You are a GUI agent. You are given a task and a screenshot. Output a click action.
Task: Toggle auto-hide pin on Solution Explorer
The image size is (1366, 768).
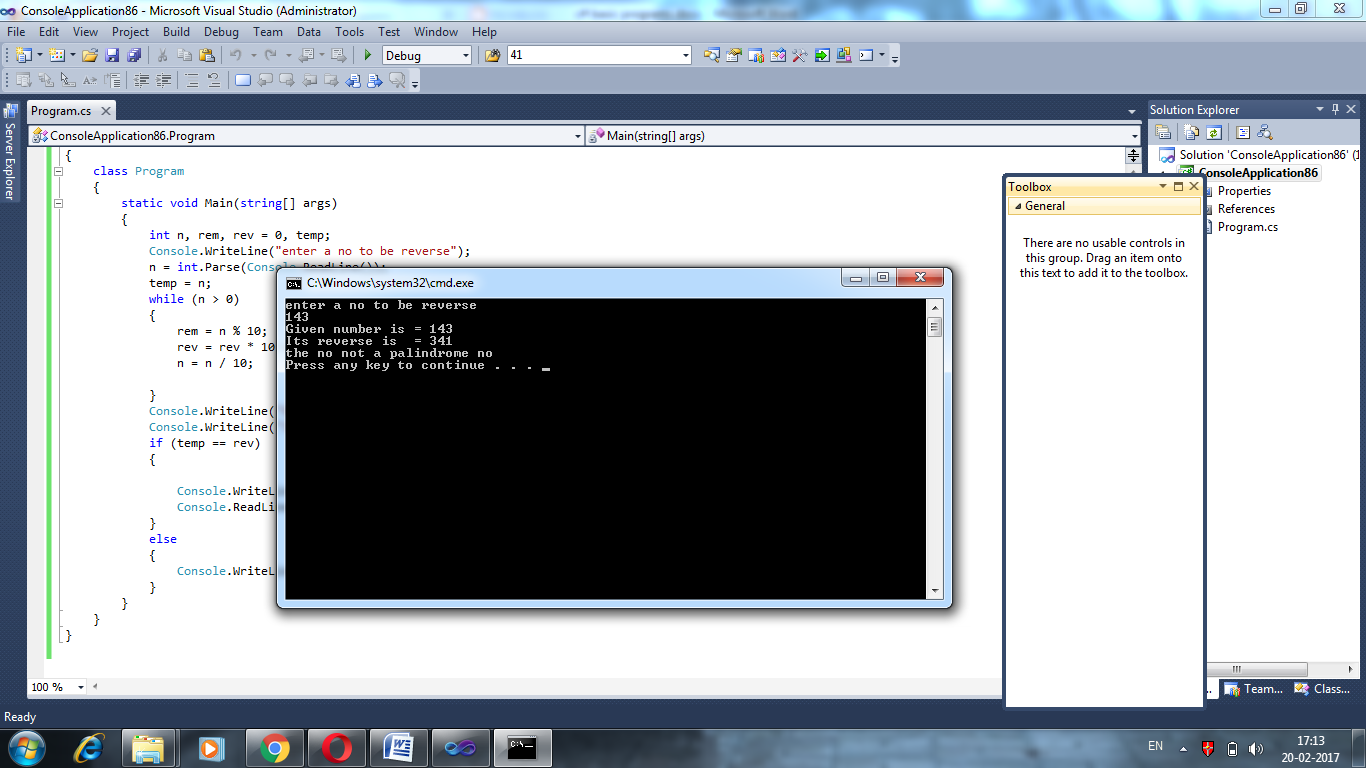pos(1336,109)
